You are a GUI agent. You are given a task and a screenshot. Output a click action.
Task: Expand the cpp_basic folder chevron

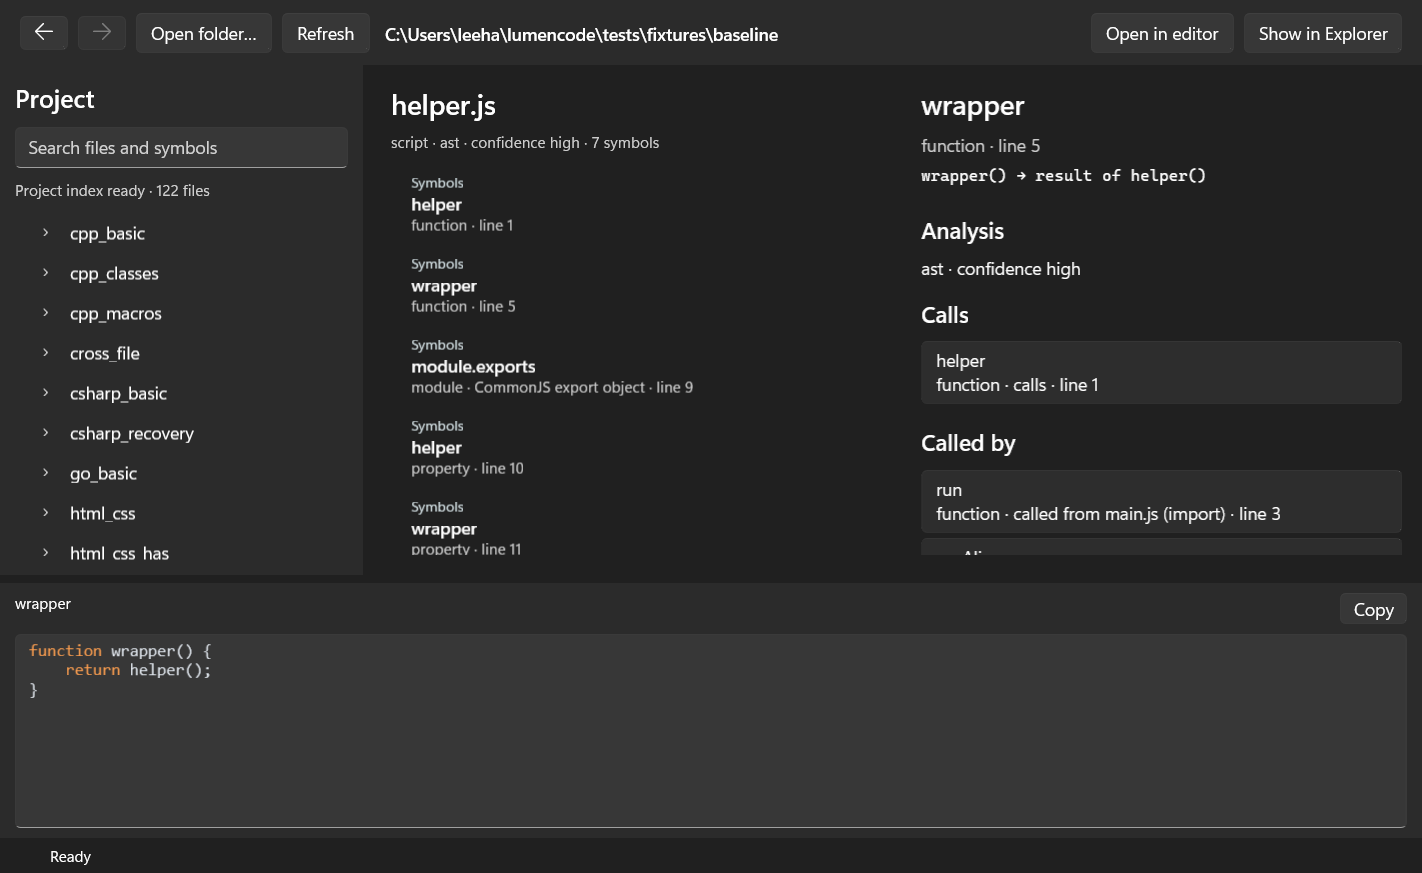(45, 233)
